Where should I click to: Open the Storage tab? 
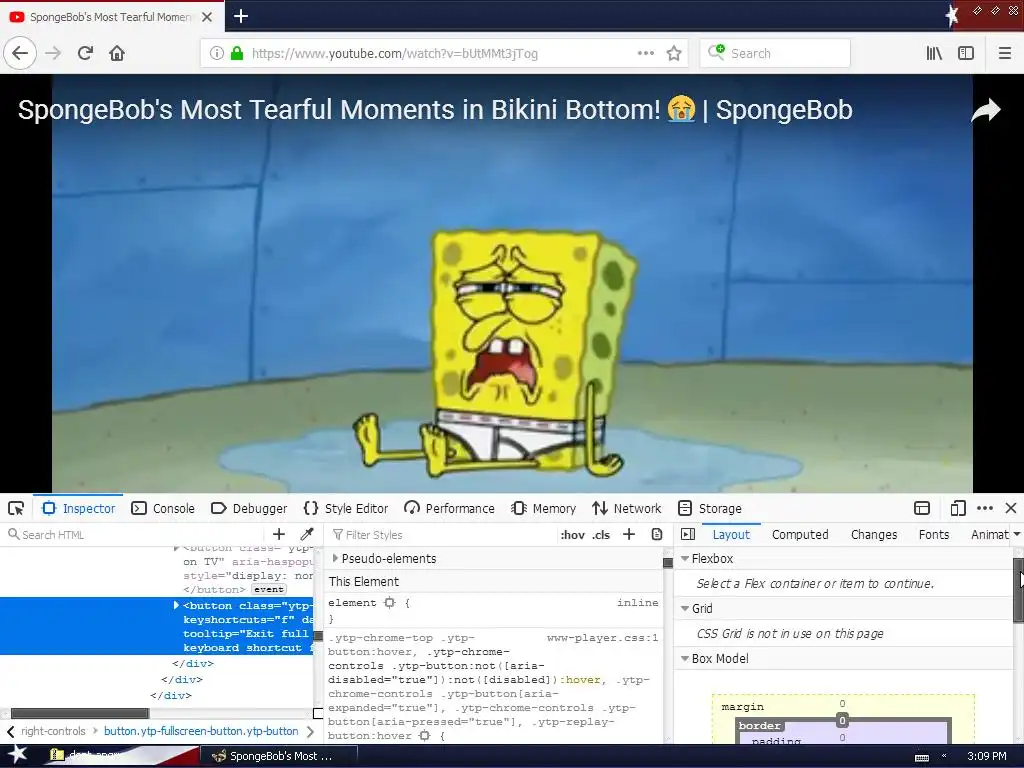pos(710,508)
